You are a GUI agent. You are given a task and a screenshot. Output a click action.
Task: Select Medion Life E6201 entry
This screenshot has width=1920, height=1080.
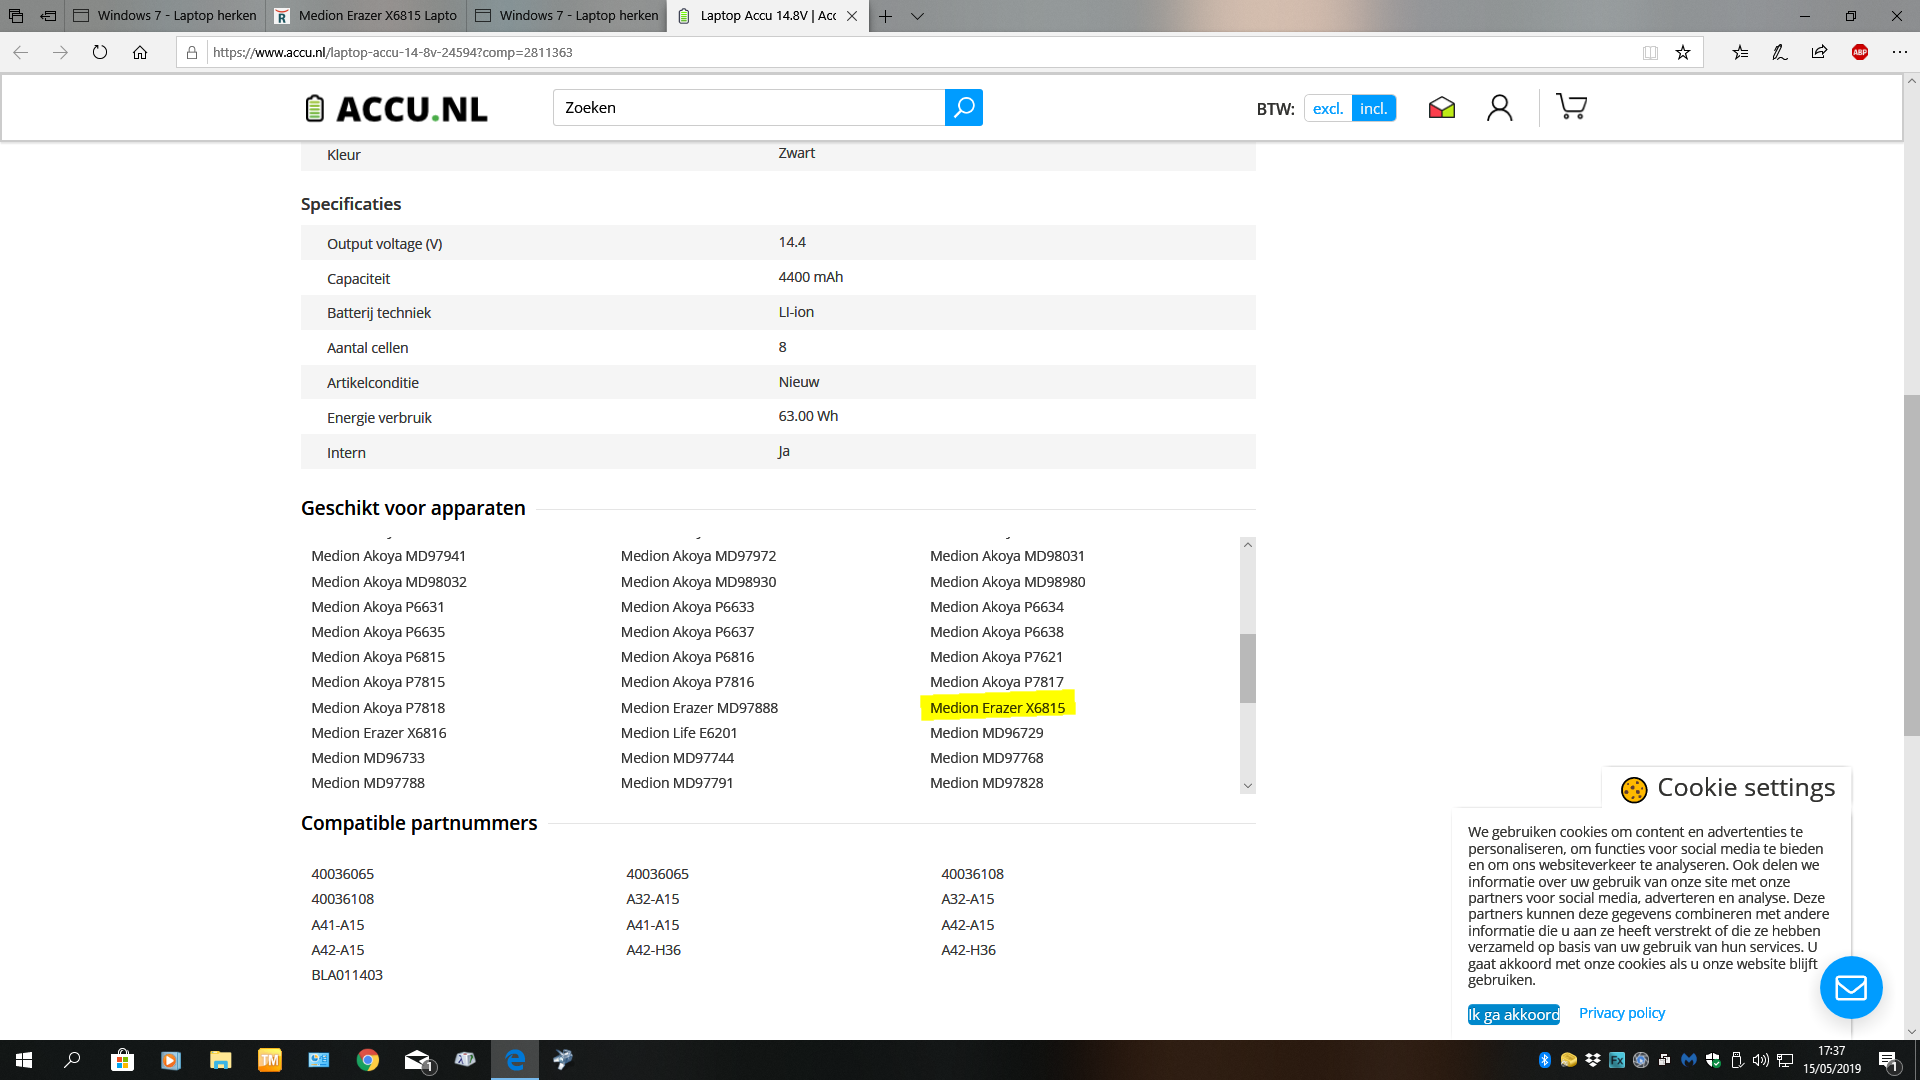pos(678,733)
